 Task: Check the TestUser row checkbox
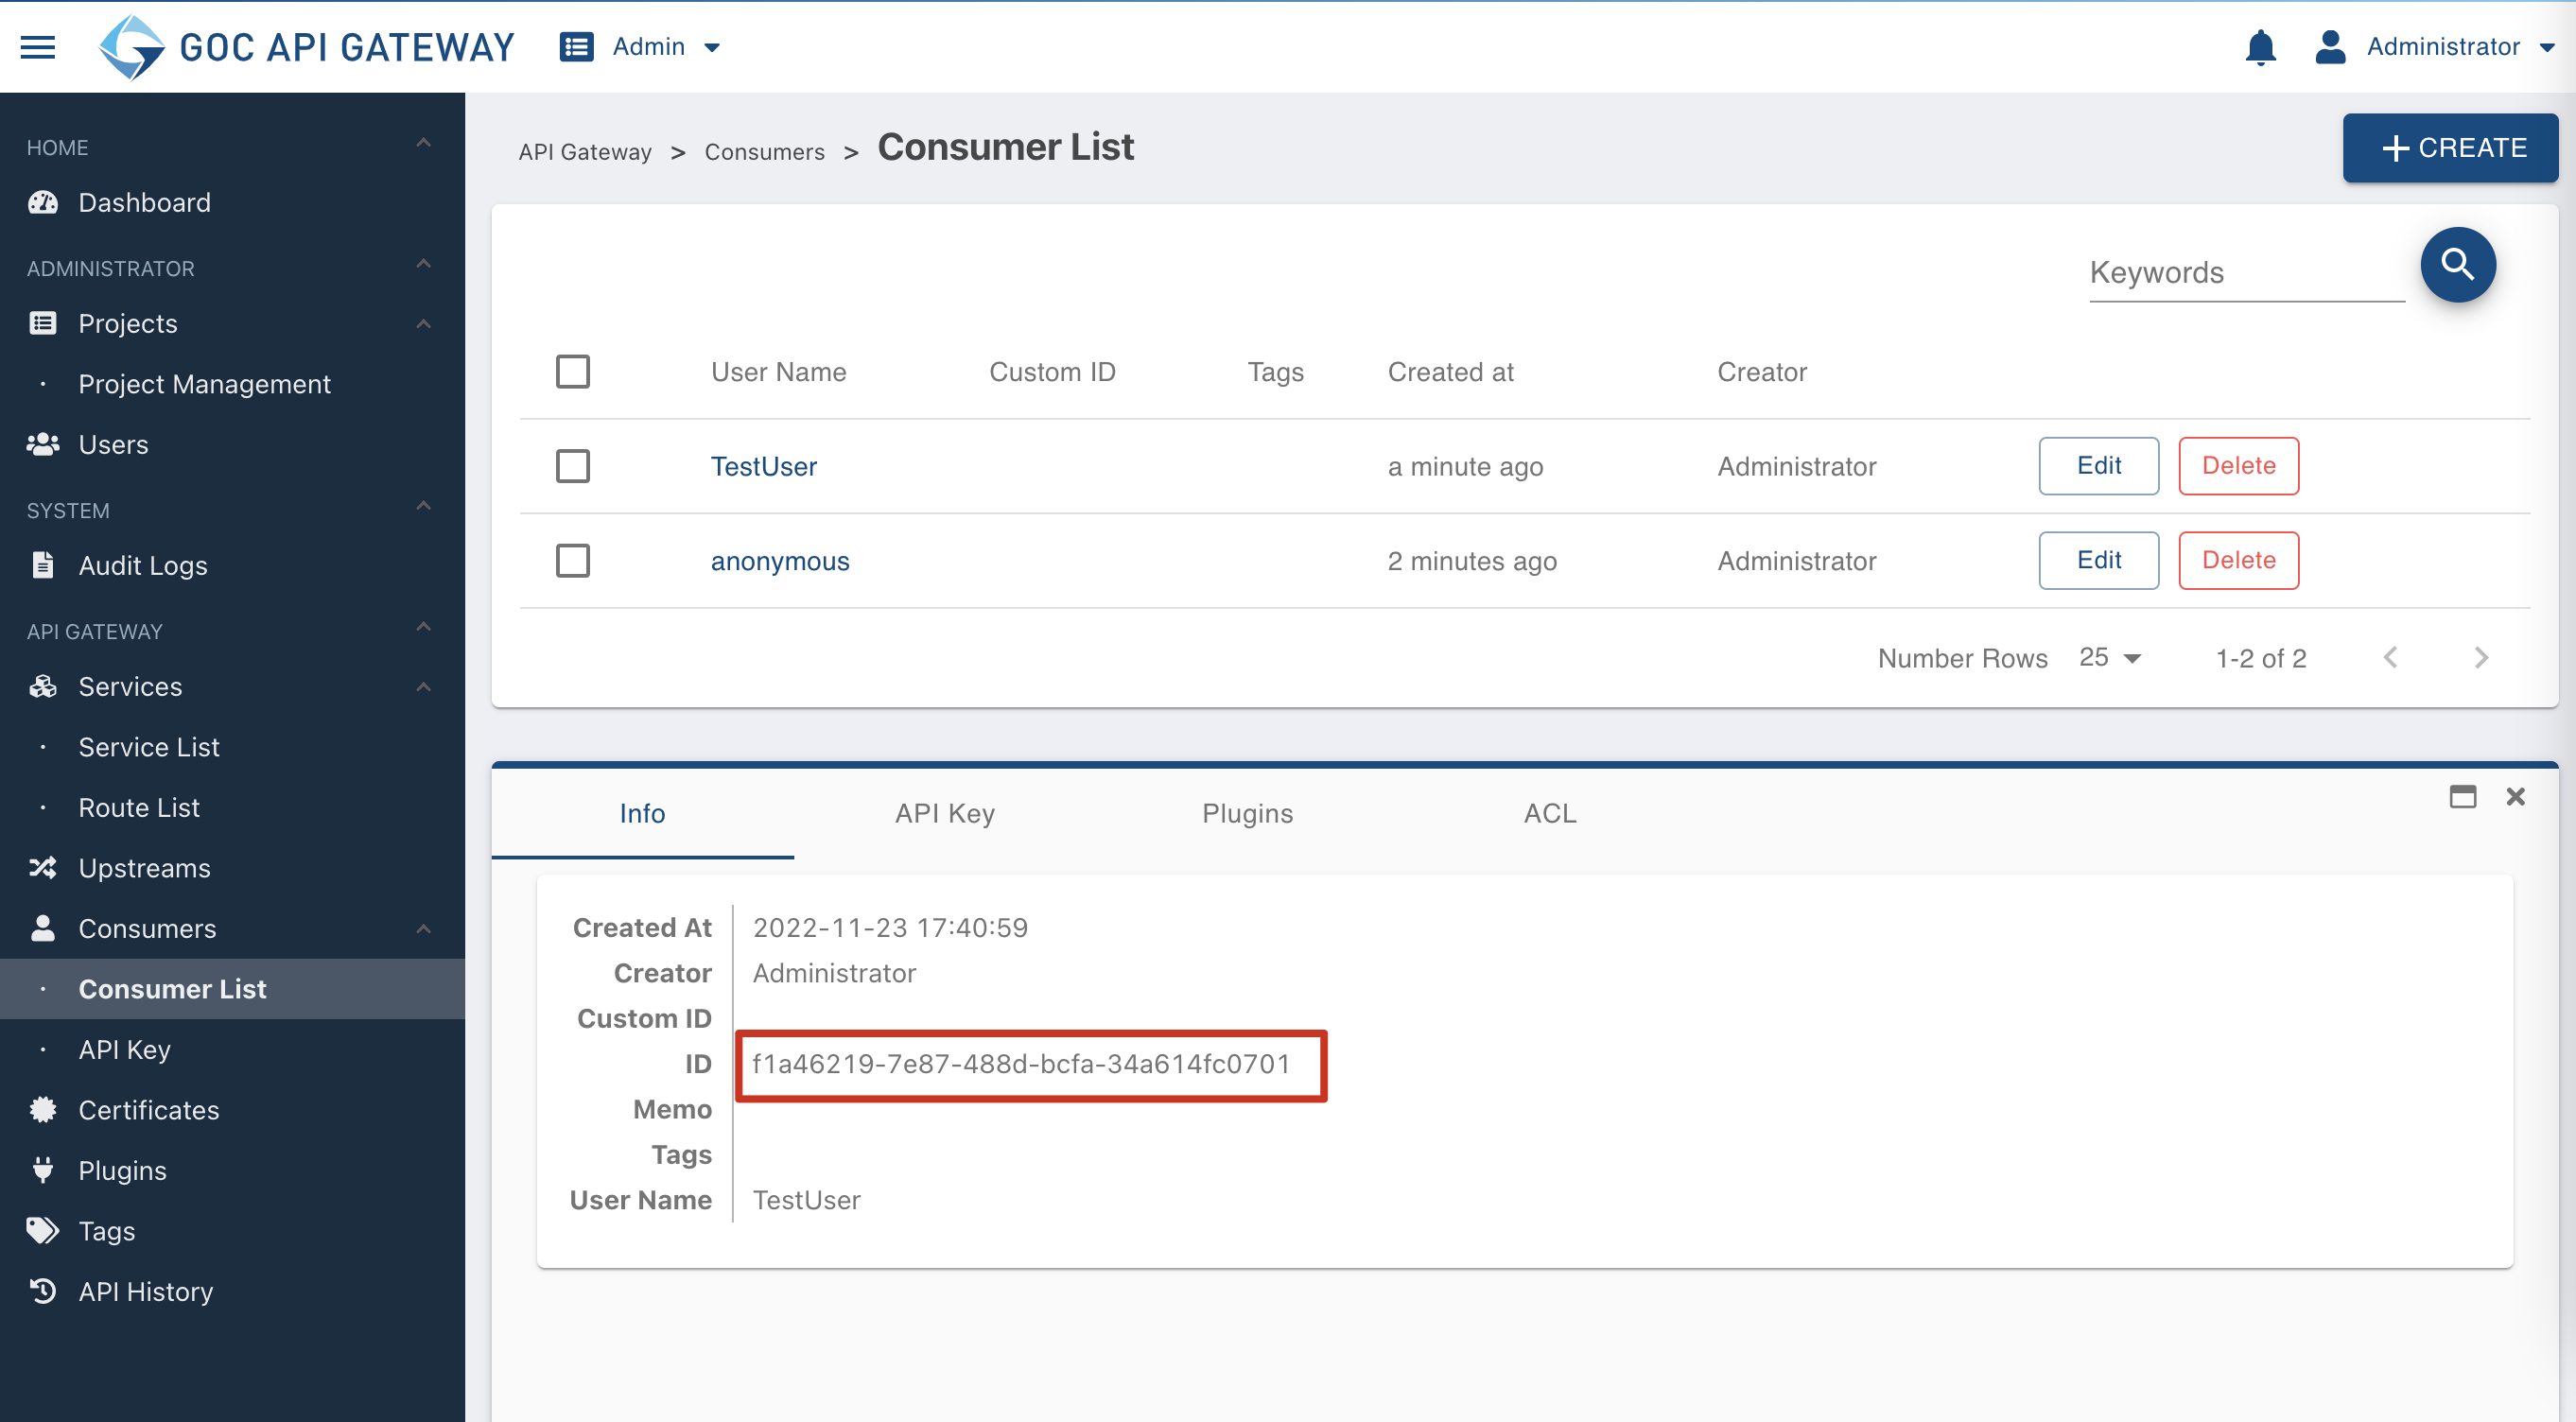click(x=572, y=466)
